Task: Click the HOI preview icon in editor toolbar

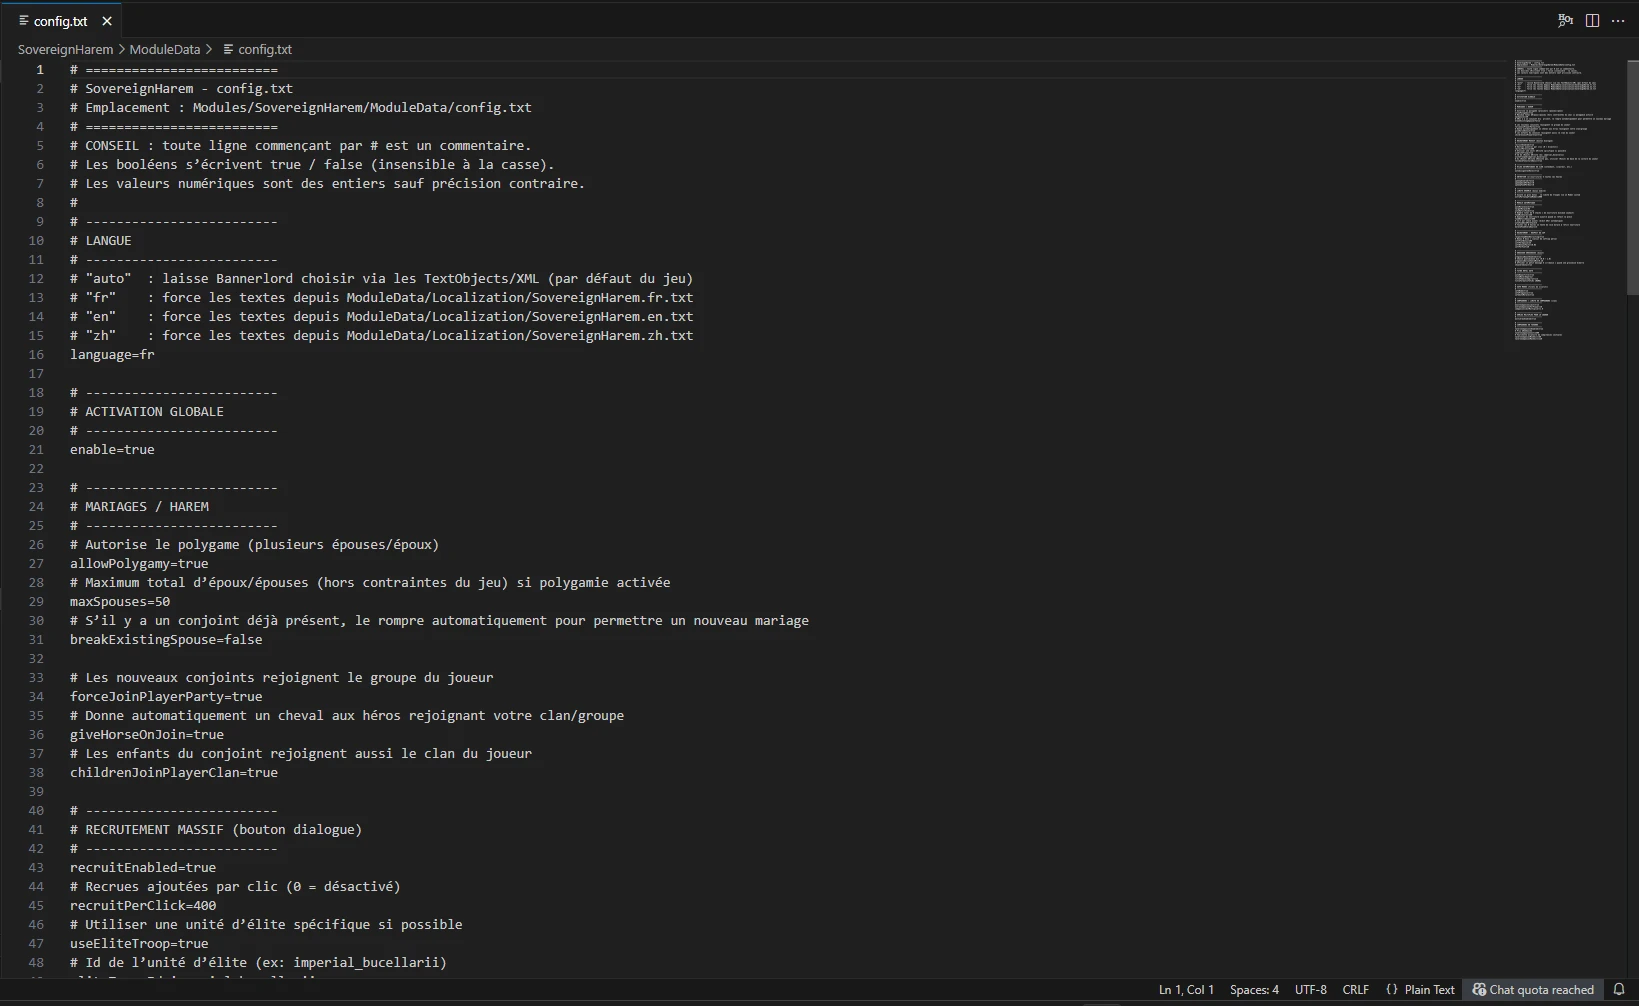Action: [1565, 20]
